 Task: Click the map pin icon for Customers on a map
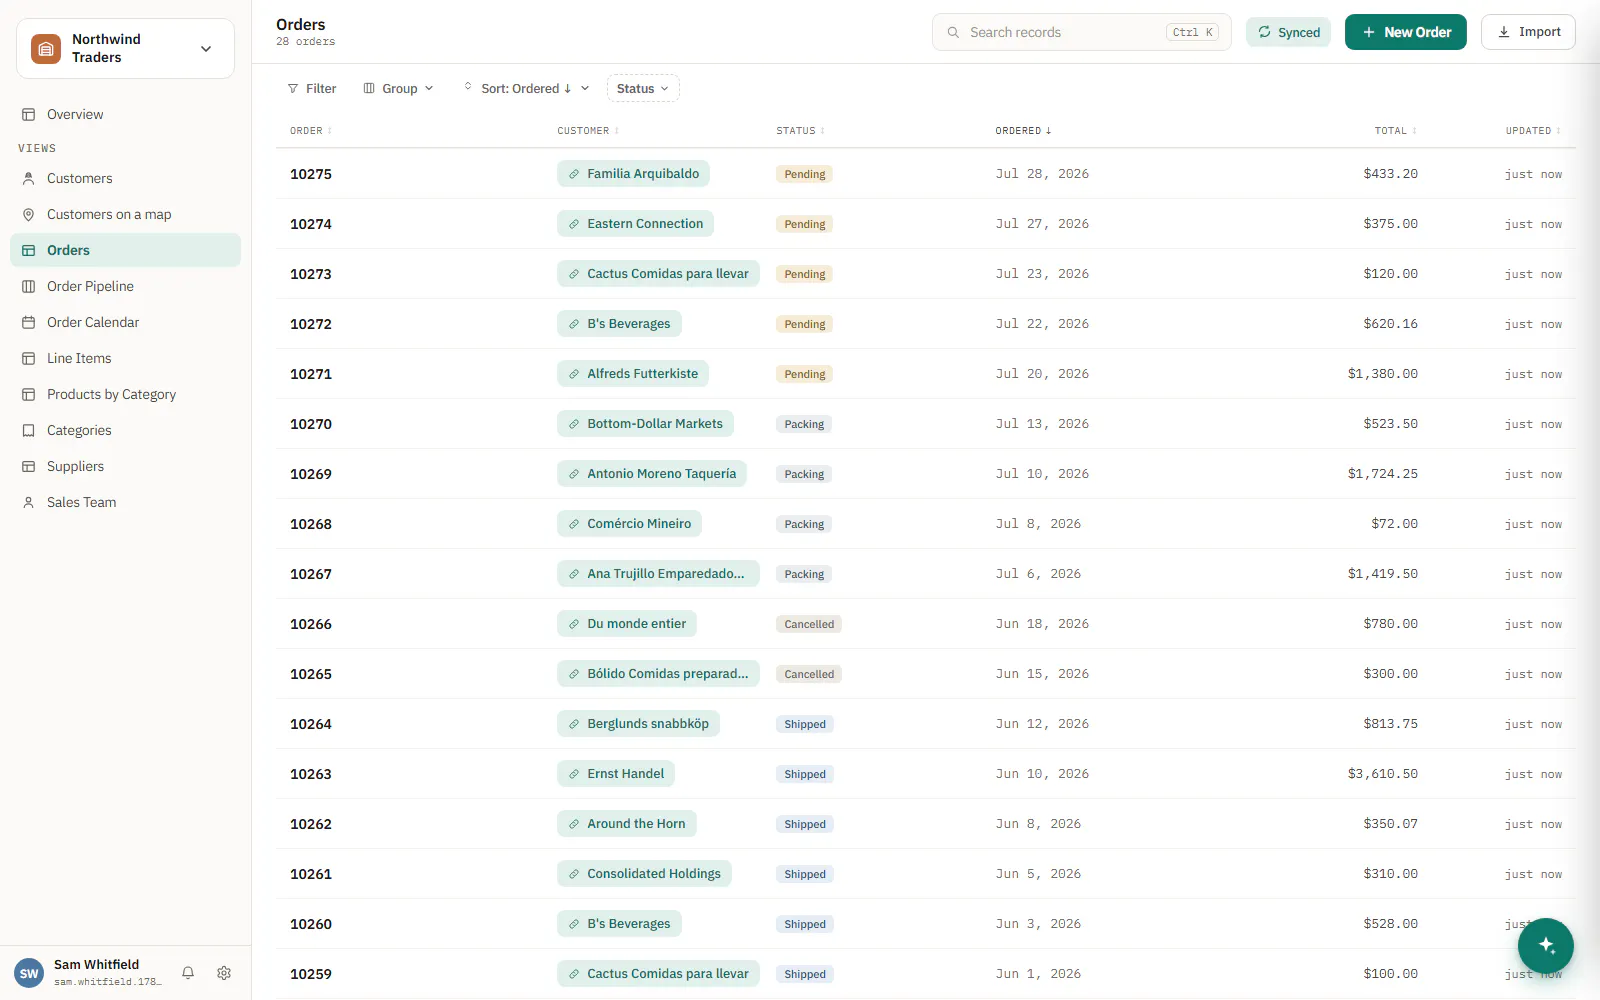pyautogui.click(x=29, y=214)
